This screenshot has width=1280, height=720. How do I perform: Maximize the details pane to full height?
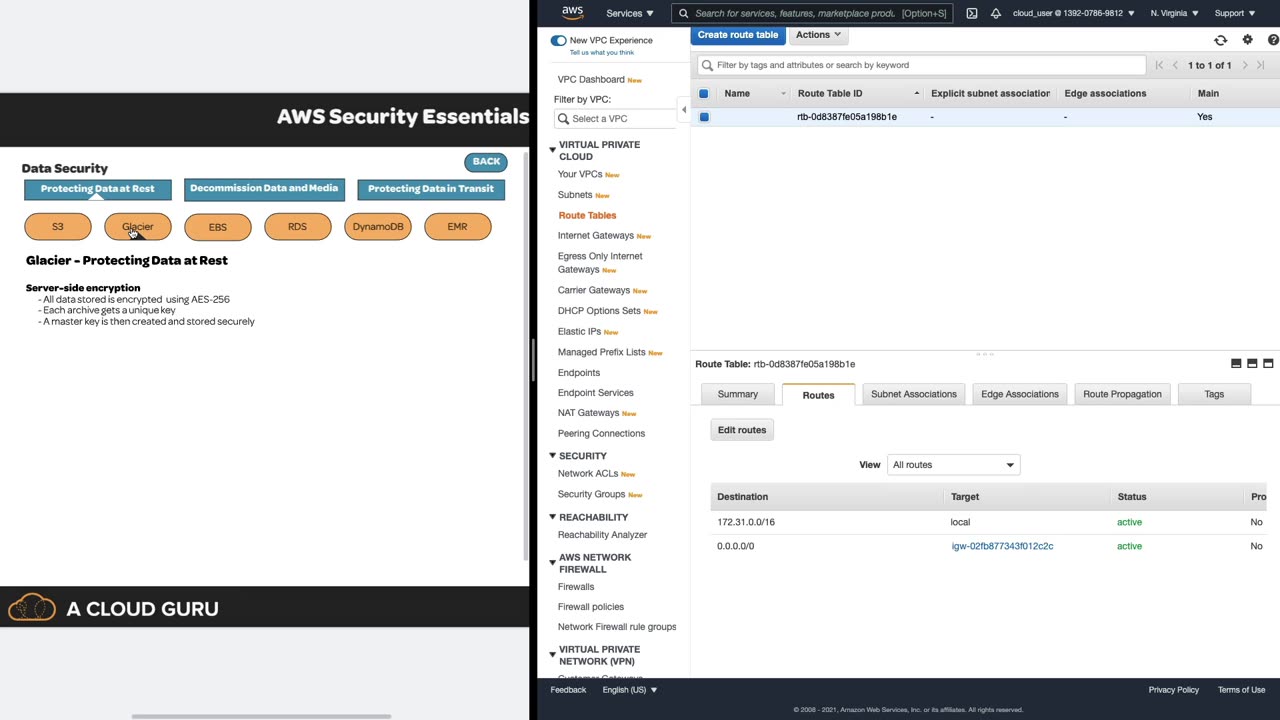coord(1268,363)
